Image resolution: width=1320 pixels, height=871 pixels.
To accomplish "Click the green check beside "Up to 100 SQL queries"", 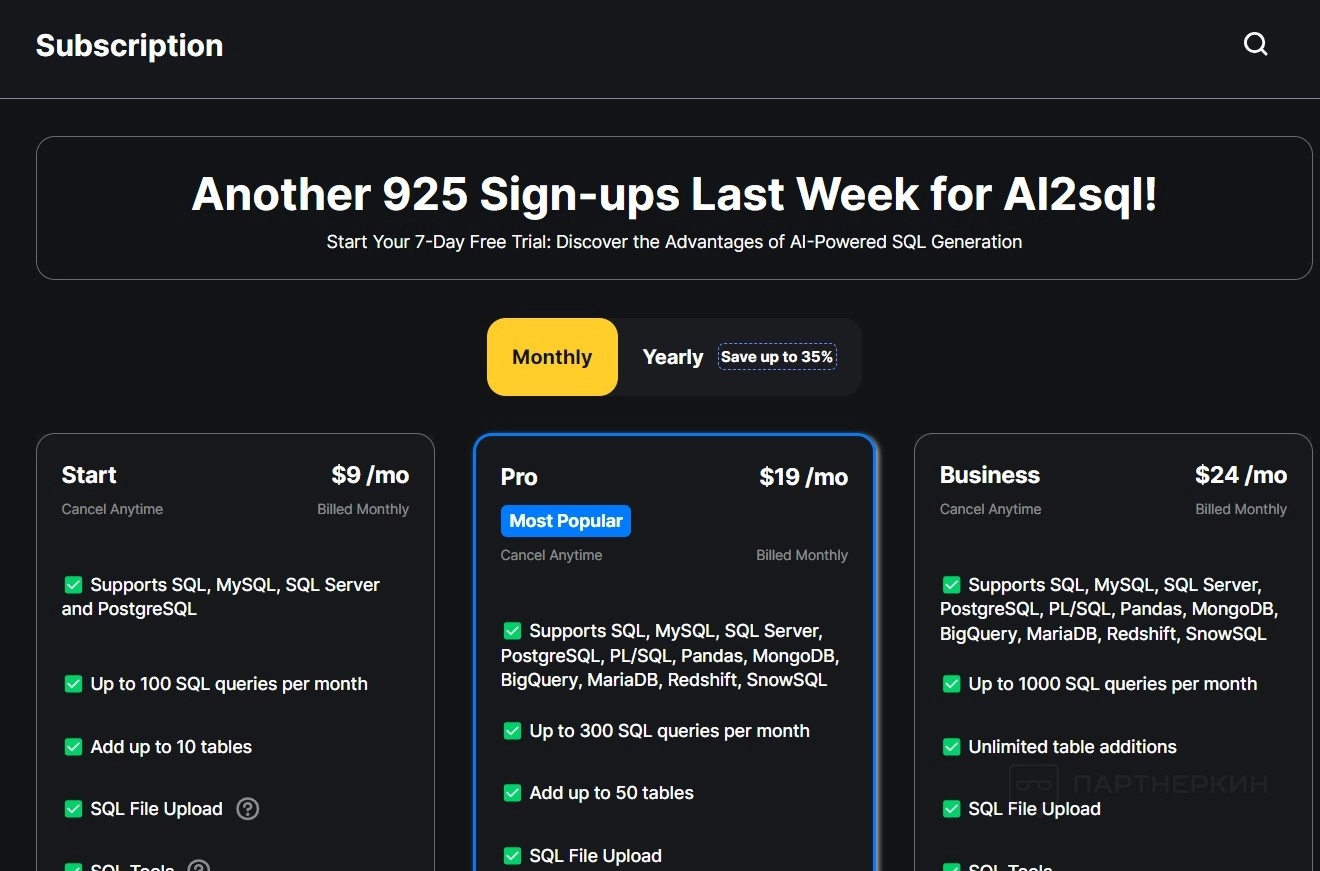I will (x=73, y=684).
